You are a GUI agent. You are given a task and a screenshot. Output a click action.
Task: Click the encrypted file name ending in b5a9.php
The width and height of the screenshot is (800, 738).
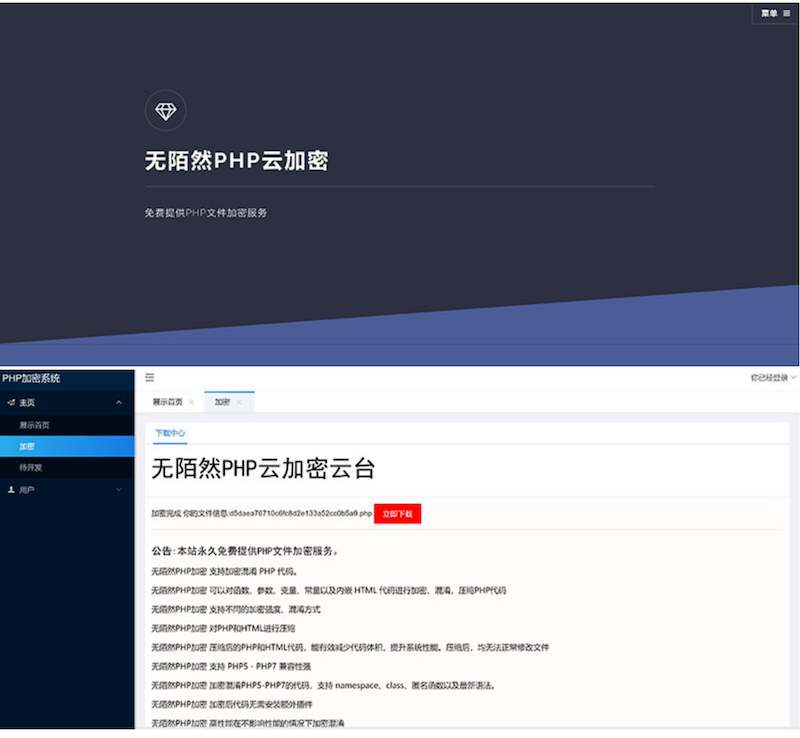coord(300,513)
